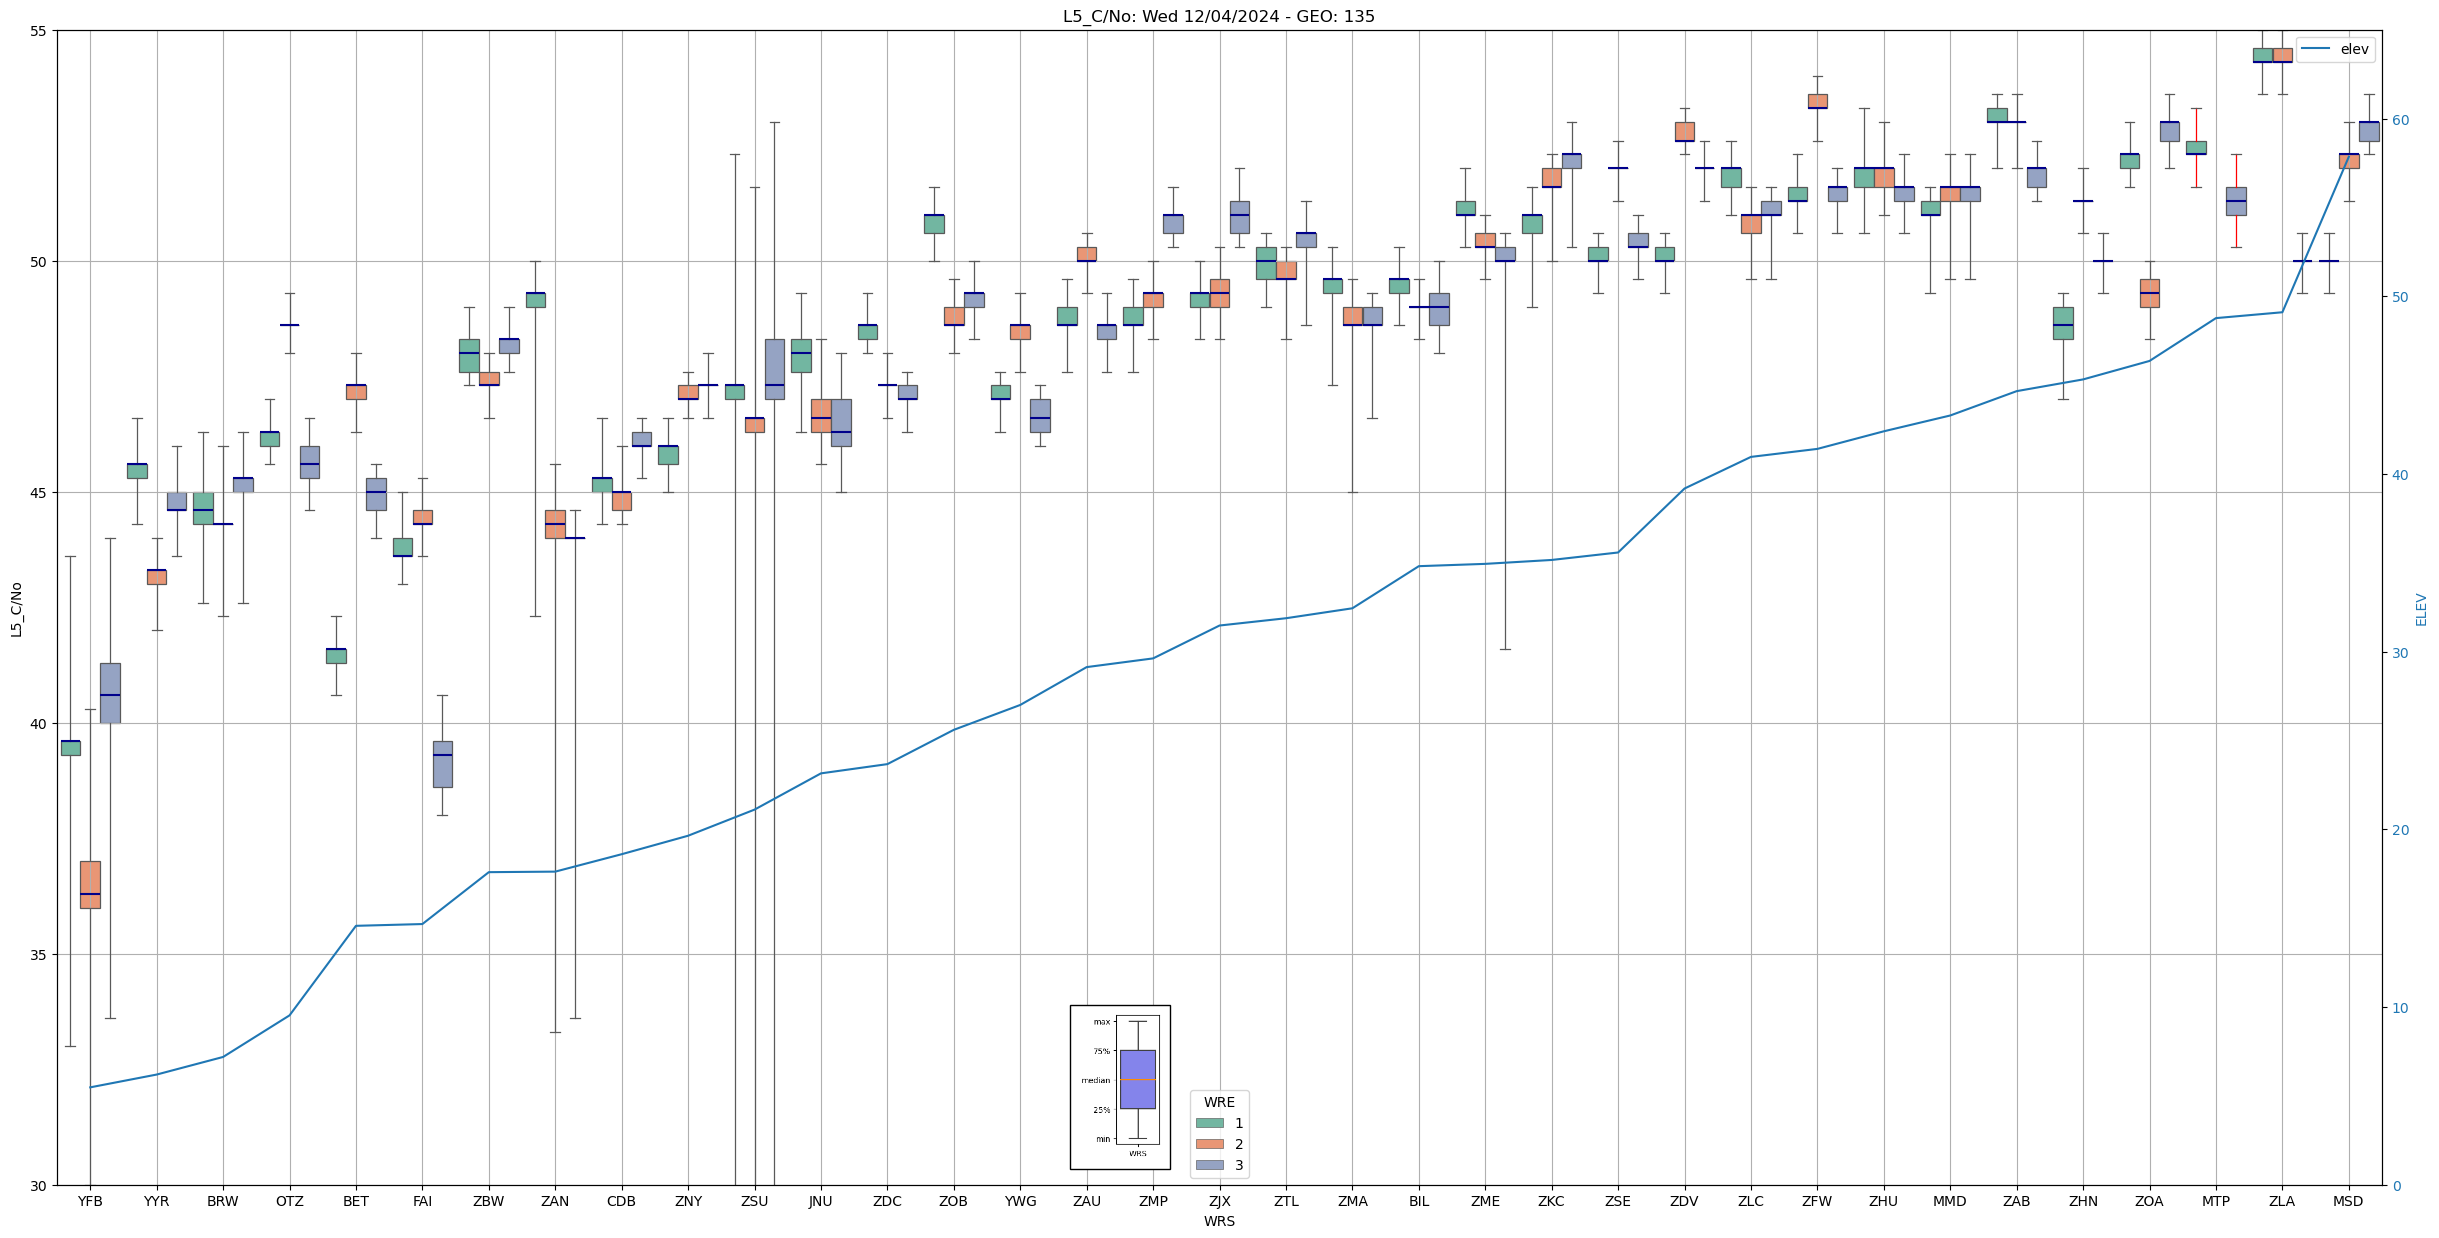Click the green WRE 1 legend swatch
This screenshot has width=2439, height=1238.
[x=1209, y=1123]
